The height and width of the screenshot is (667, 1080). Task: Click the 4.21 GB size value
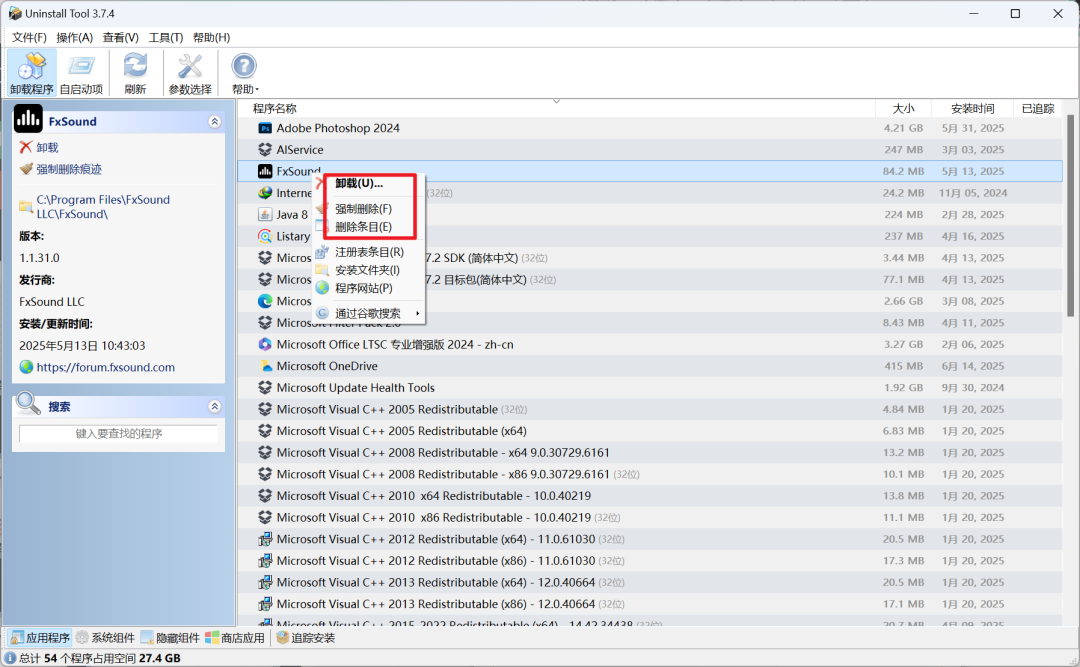903,128
